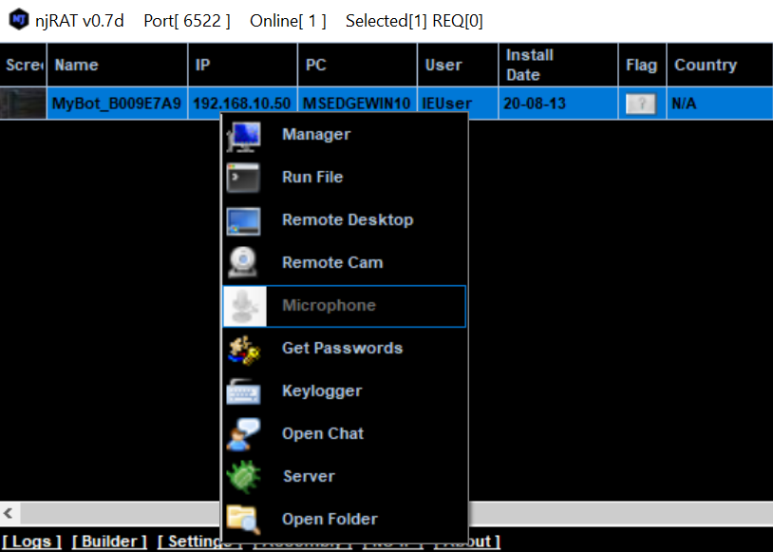The image size is (773, 552).
Task: Click the N/A country cell
Action: [720, 104]
